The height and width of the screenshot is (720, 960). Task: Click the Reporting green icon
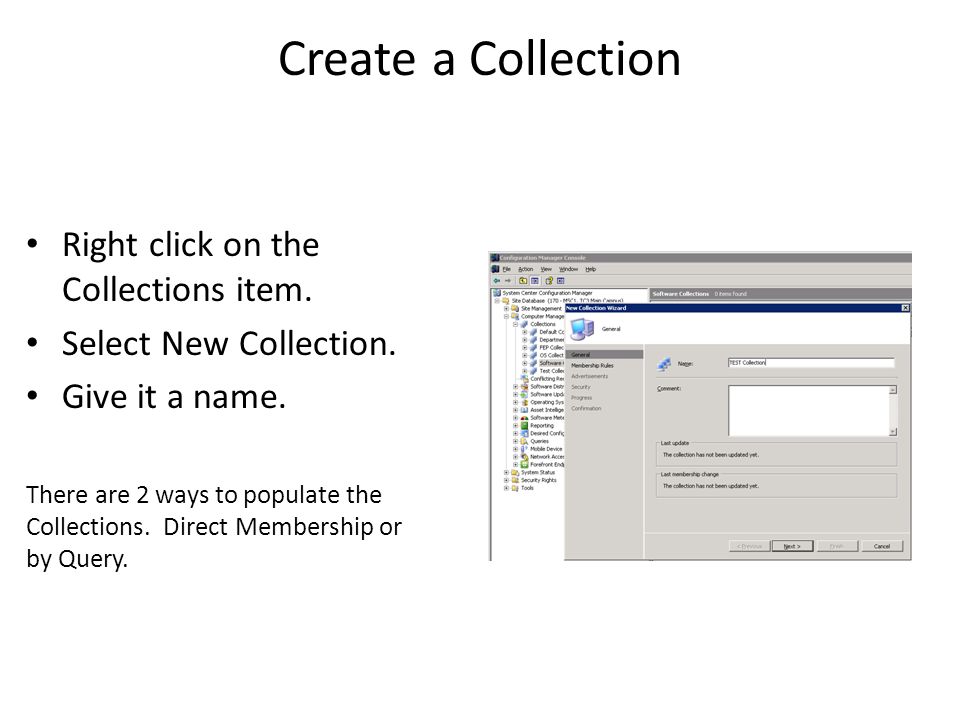(525, 426)
